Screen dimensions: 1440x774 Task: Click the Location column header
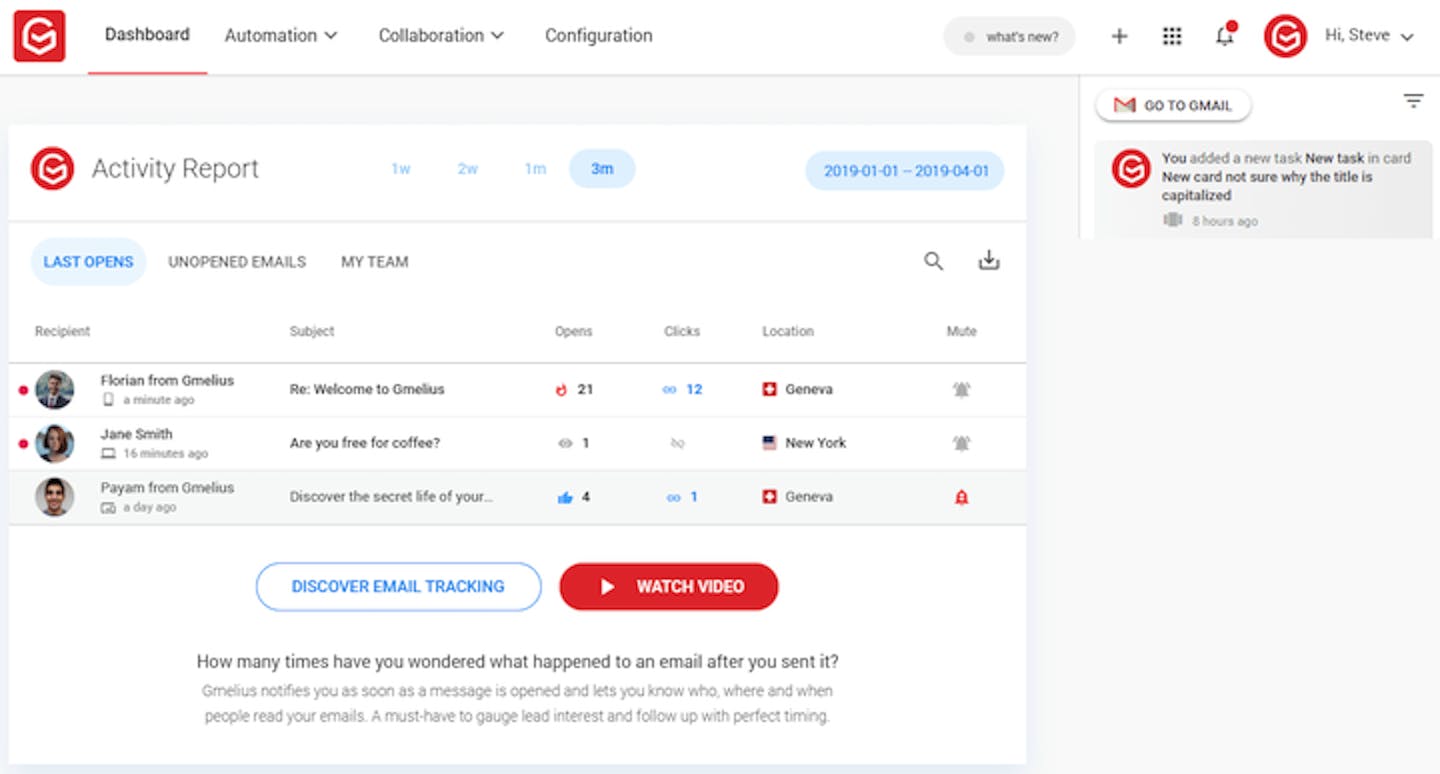788,331
